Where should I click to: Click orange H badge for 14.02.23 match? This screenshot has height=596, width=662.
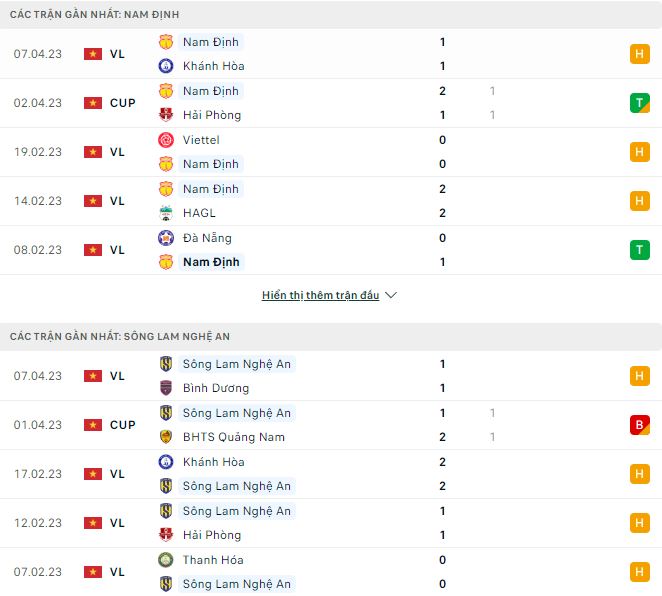coord(639,201)
